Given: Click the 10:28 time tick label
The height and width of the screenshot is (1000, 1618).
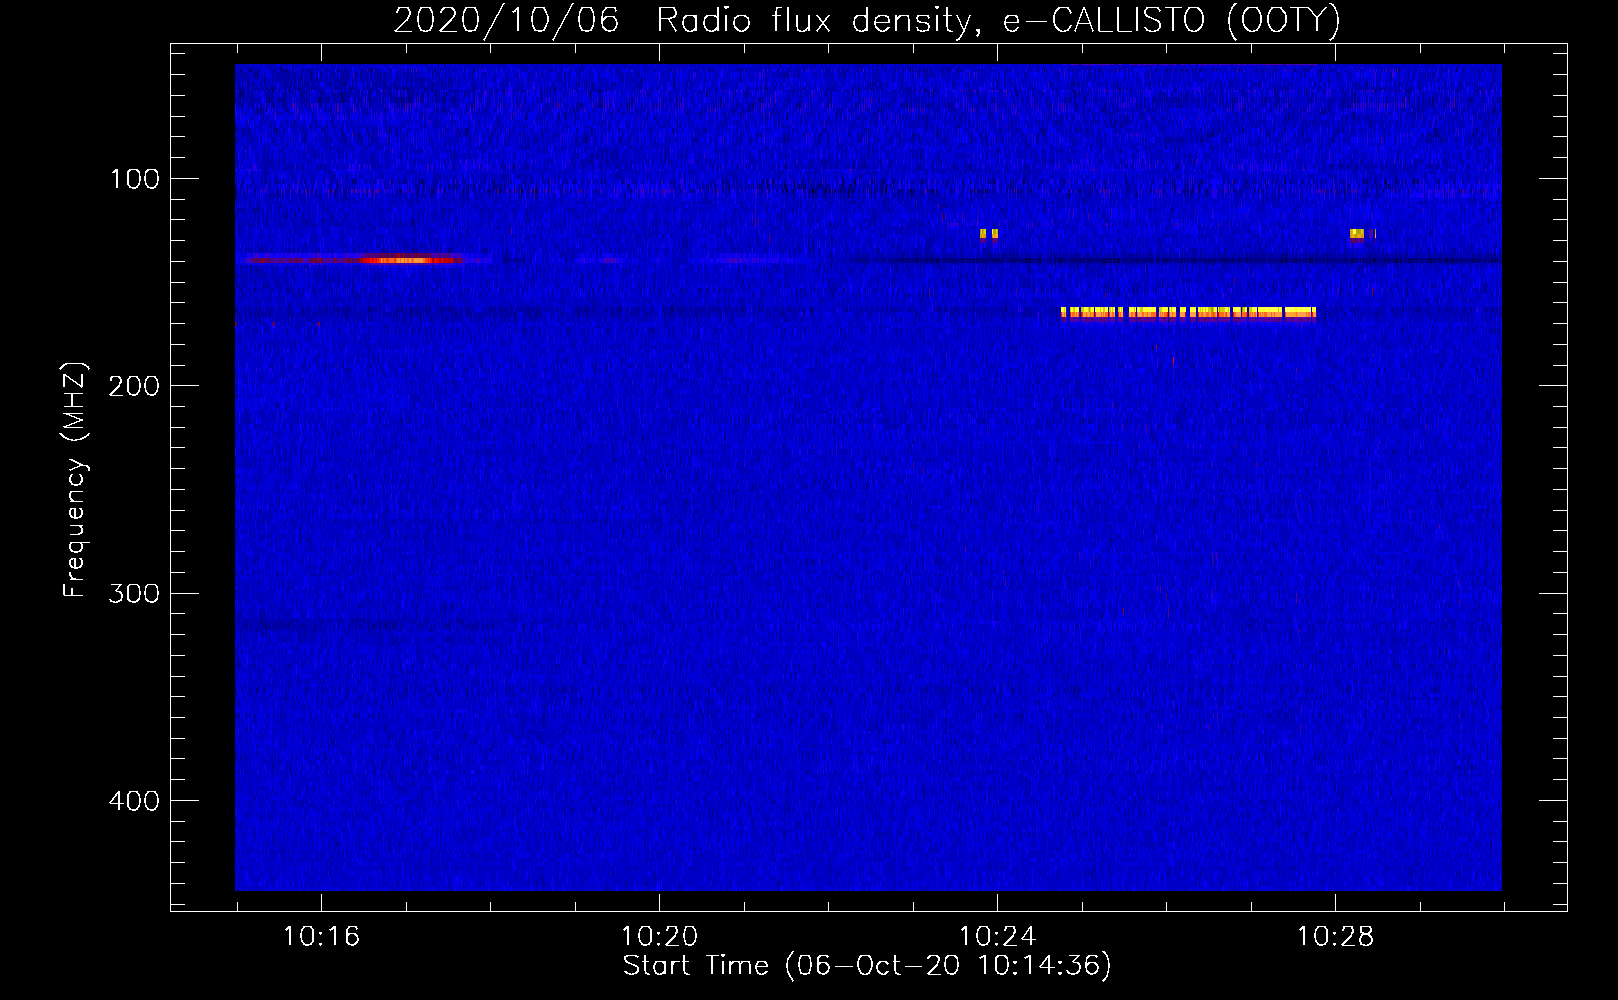Looking at the screenshot, I should (x=1335, y=936).
